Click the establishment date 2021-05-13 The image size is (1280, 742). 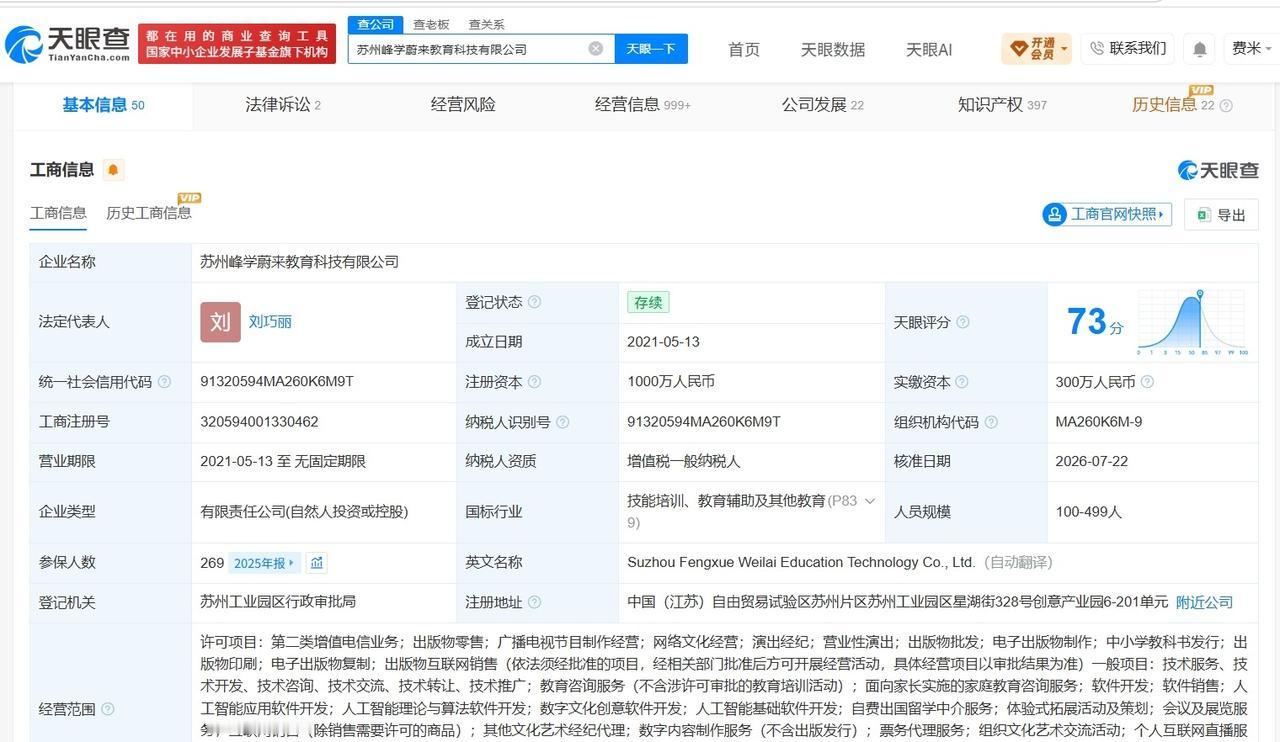[x=663, y=342]
